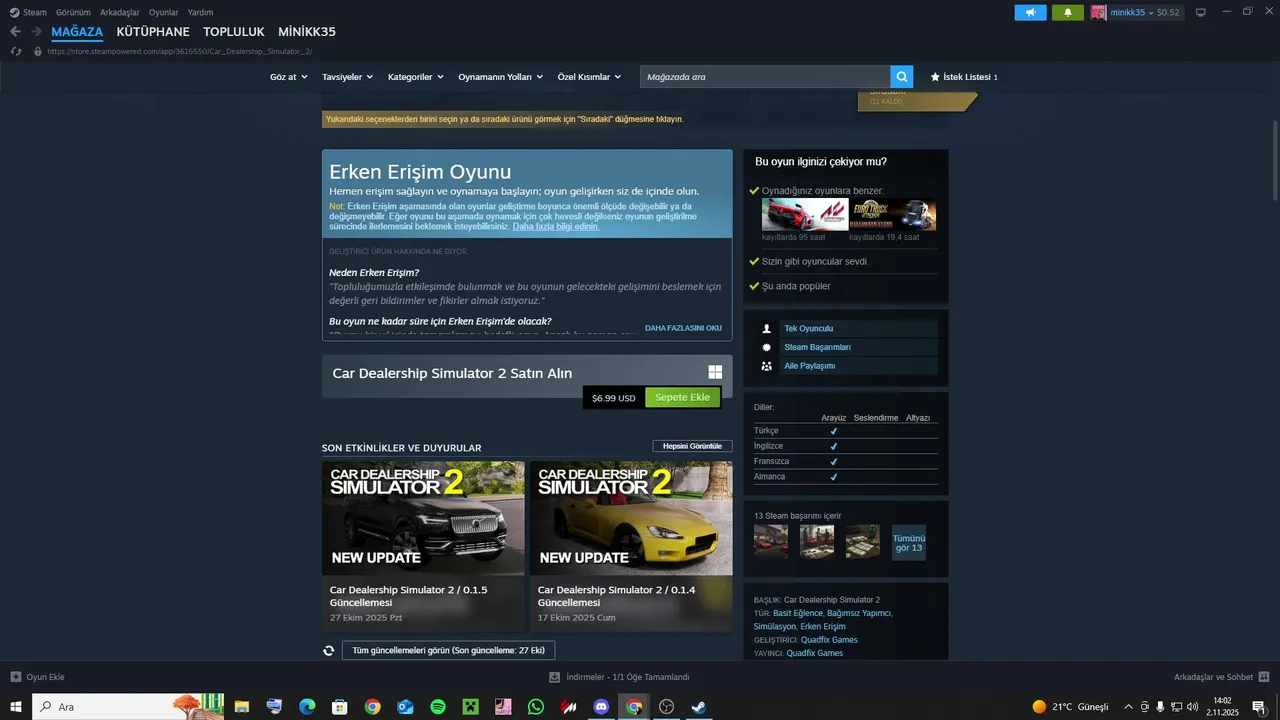The height and width of the screenshot is (720, 1280).
Task: Click the Basit Eğlence genre link
Action: click(798, 613)
